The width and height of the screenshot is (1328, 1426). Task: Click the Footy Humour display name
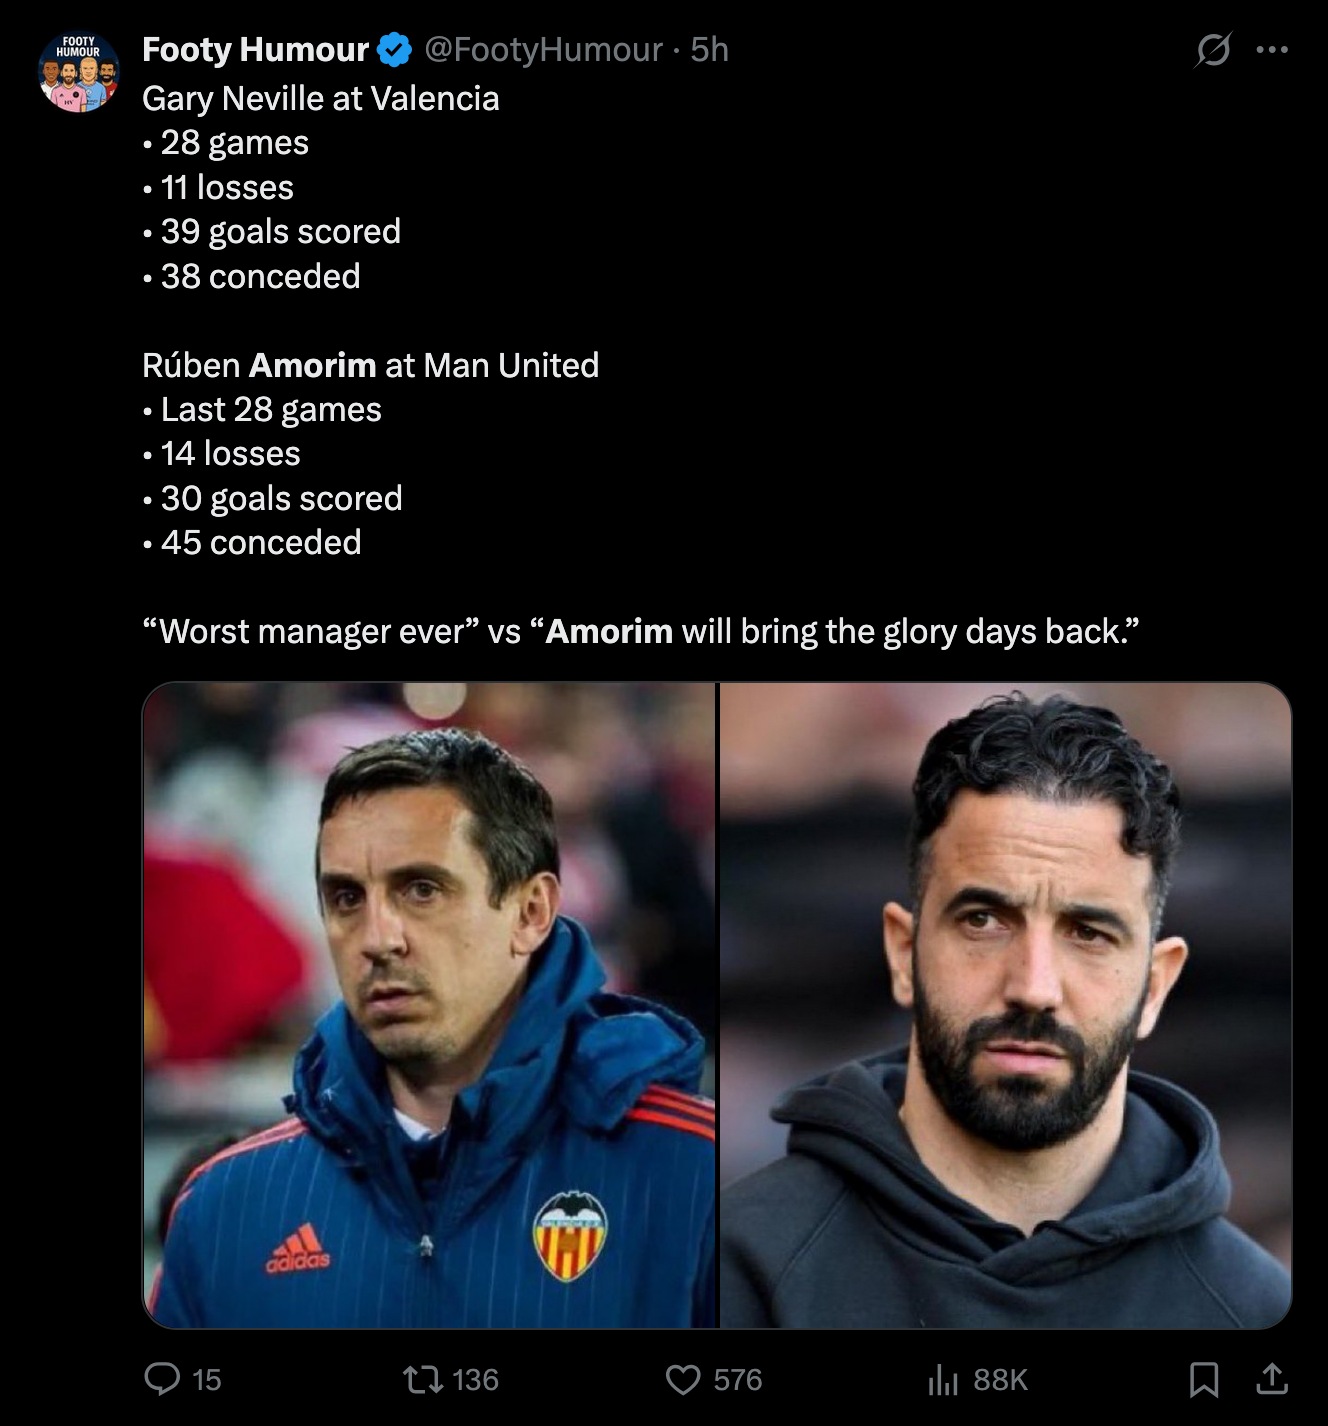(256, 49)
